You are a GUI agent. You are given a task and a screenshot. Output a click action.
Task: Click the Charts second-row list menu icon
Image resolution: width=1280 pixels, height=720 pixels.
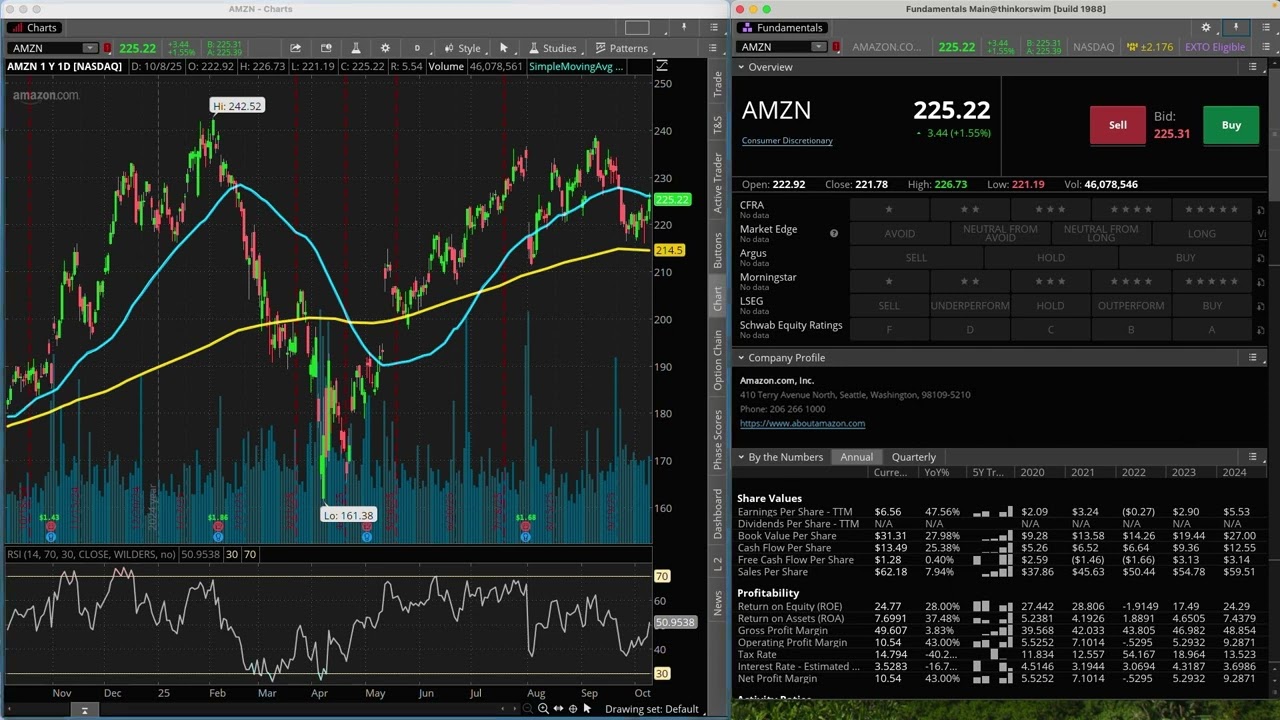pos(713,48)
